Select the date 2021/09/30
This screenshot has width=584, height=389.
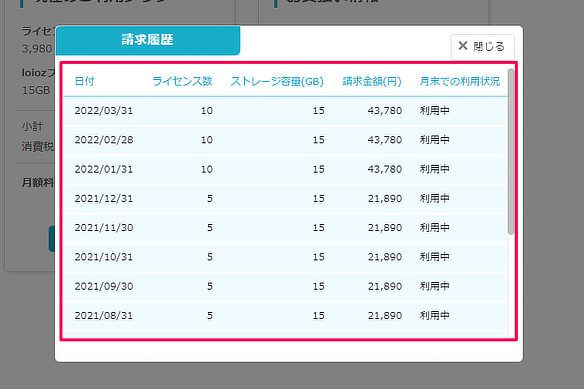(x=104, y=286)
